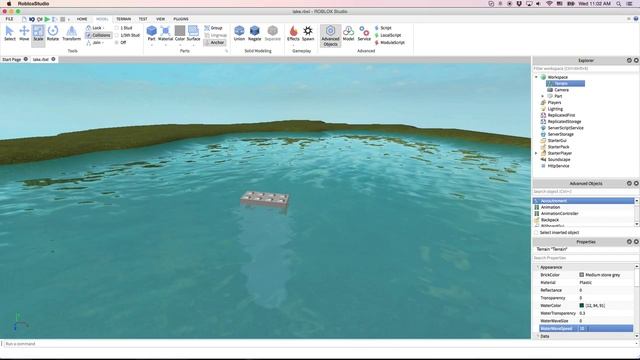Open the Effects gameplay menu
Image resolution: width=640 pixels, height=360 pixels.
(x=293, y=33)
